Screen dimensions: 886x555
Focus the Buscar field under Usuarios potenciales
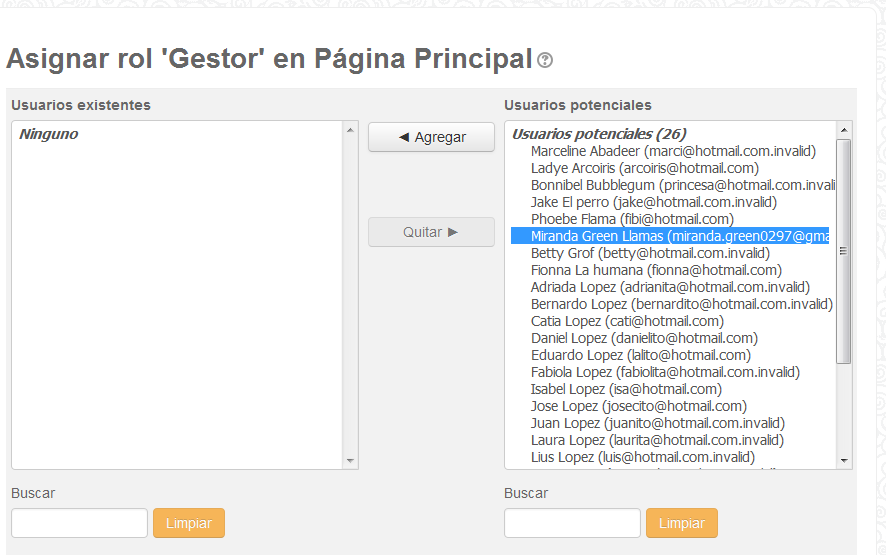pos(572,523)
